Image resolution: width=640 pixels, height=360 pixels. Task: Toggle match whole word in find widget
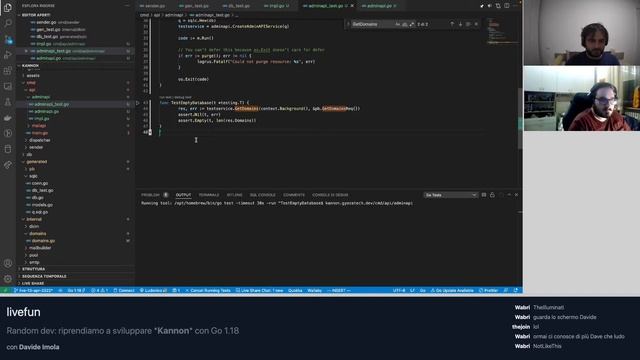pyautogui.click(x=404, y=24)
